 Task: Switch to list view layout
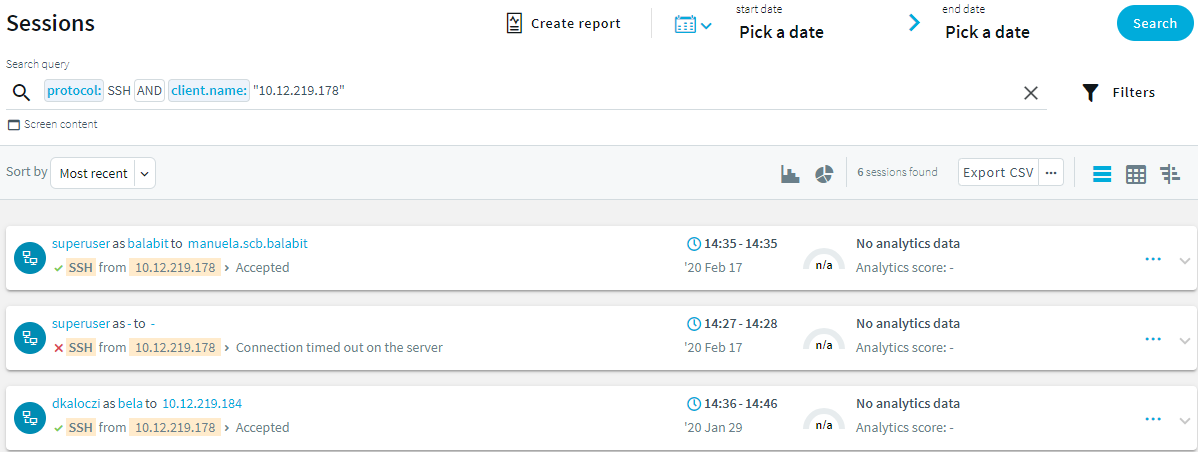point(1102,174)
